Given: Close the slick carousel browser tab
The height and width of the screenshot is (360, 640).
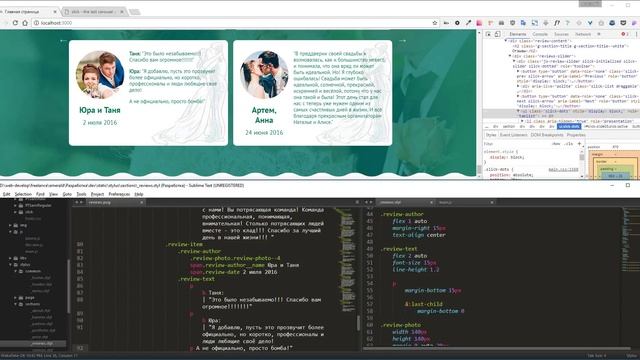Looking at the screenshot, I should 122,12.
